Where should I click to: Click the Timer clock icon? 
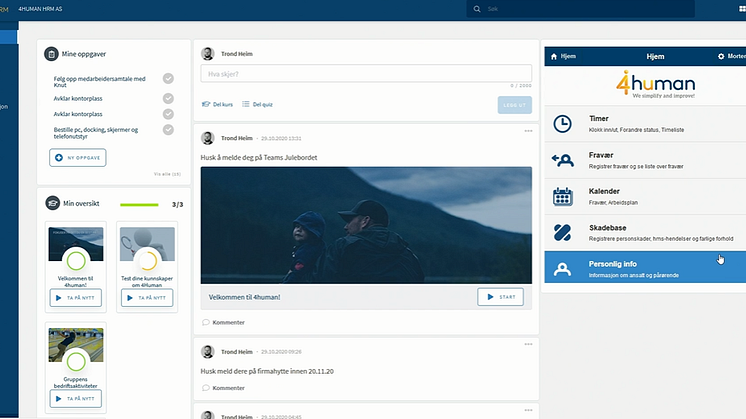pyautogui.click(x=562, y=124)
